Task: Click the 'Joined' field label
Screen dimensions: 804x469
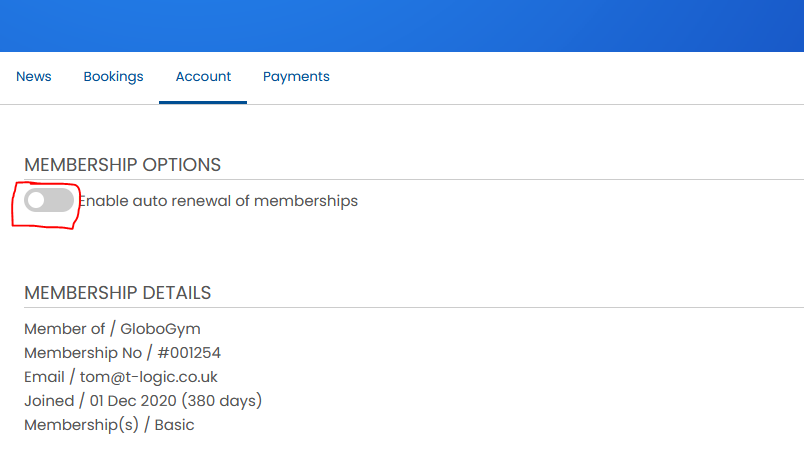Action: pyautogui.click(x=49, y=401)
